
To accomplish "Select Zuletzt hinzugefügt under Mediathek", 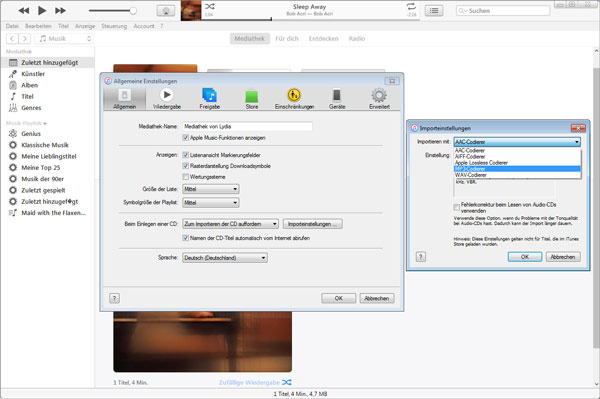I will click(x=47, y=62).
